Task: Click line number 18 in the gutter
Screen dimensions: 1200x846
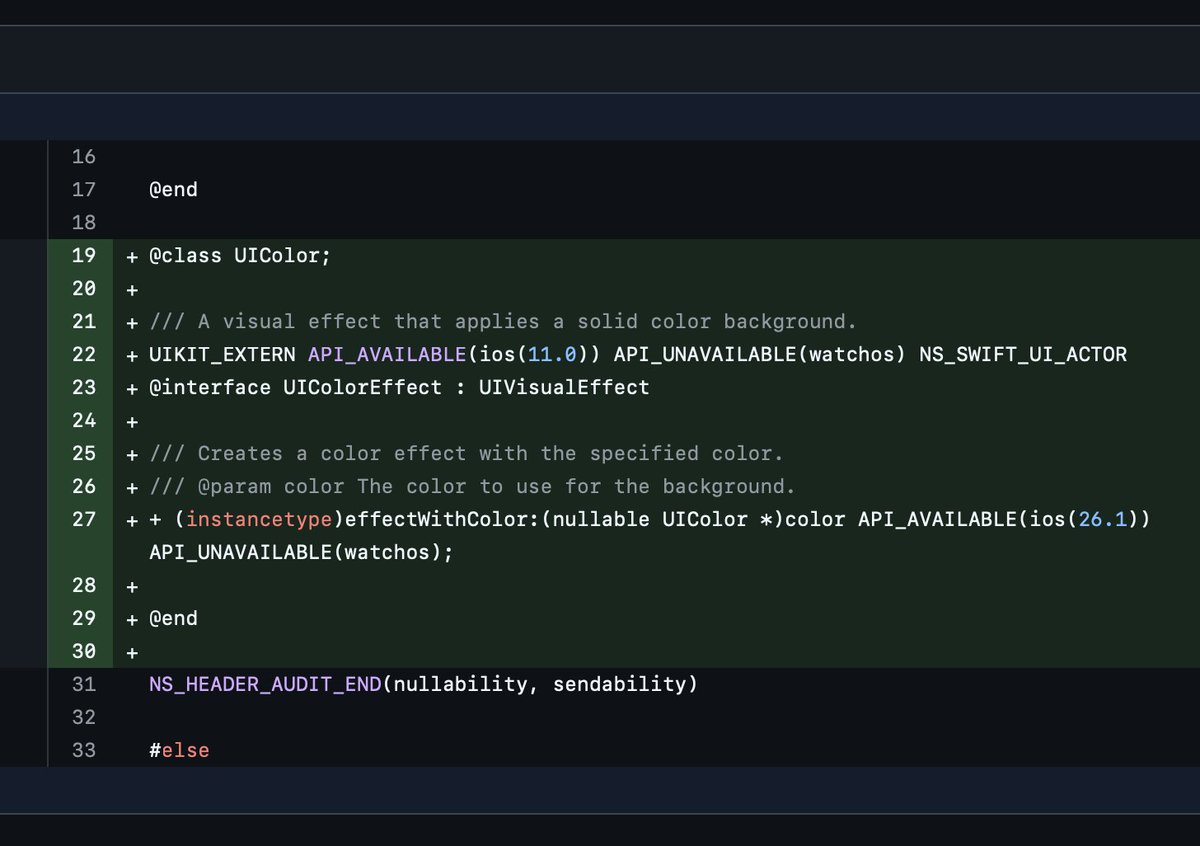Action: 84,223
